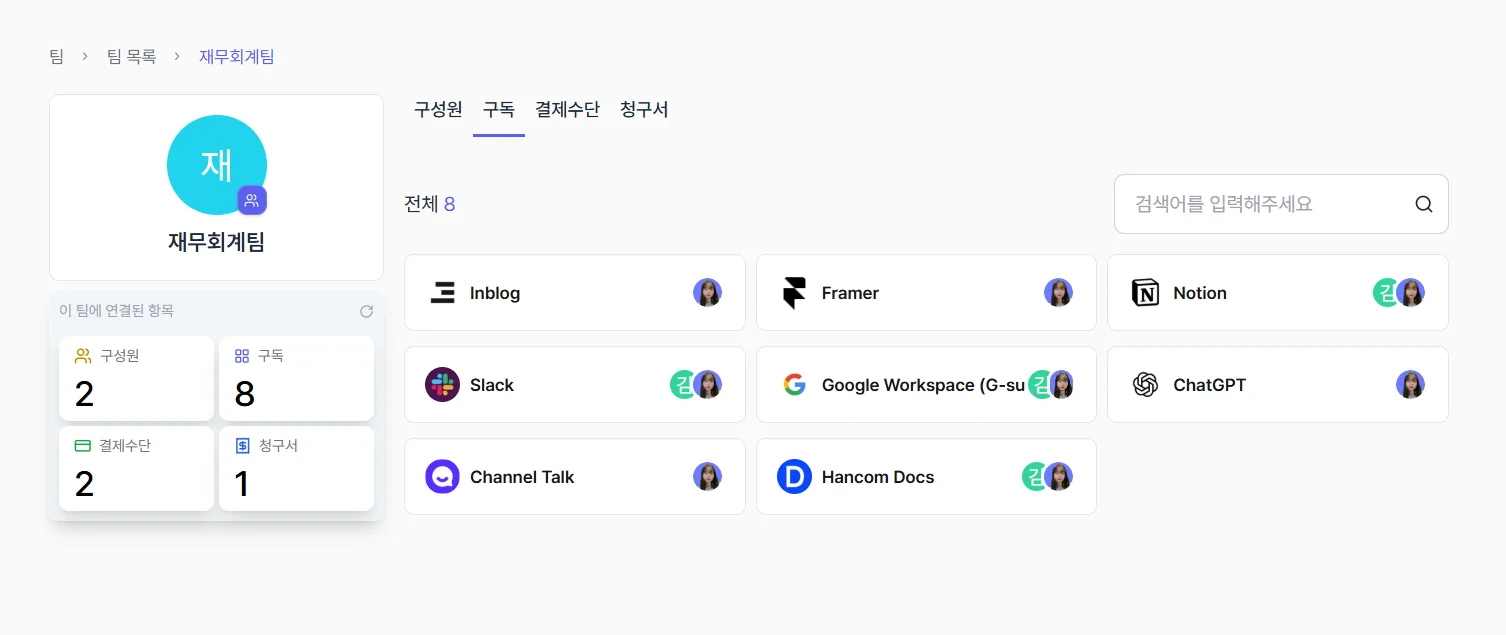Screen dimensions: 1506x635
Task: Click the Hancom Docs icon
Action: 794,477
